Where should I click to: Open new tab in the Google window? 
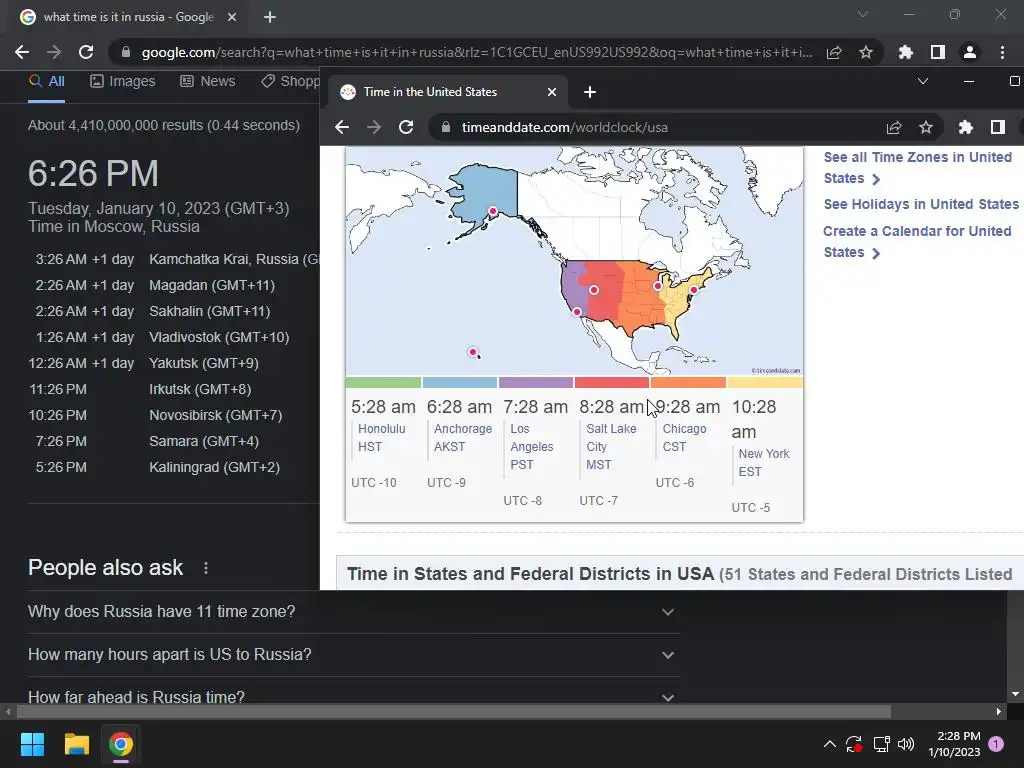270,17
